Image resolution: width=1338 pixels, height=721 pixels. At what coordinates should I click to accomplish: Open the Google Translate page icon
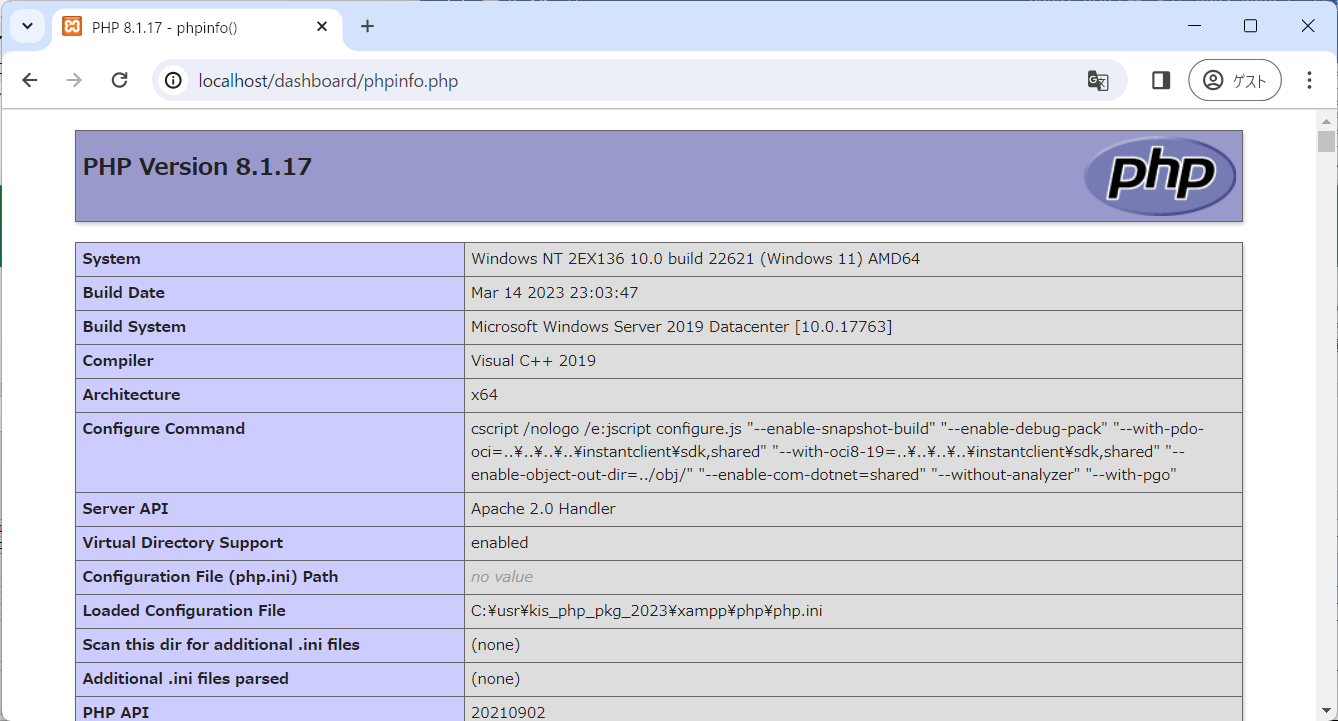(1098, 81)
